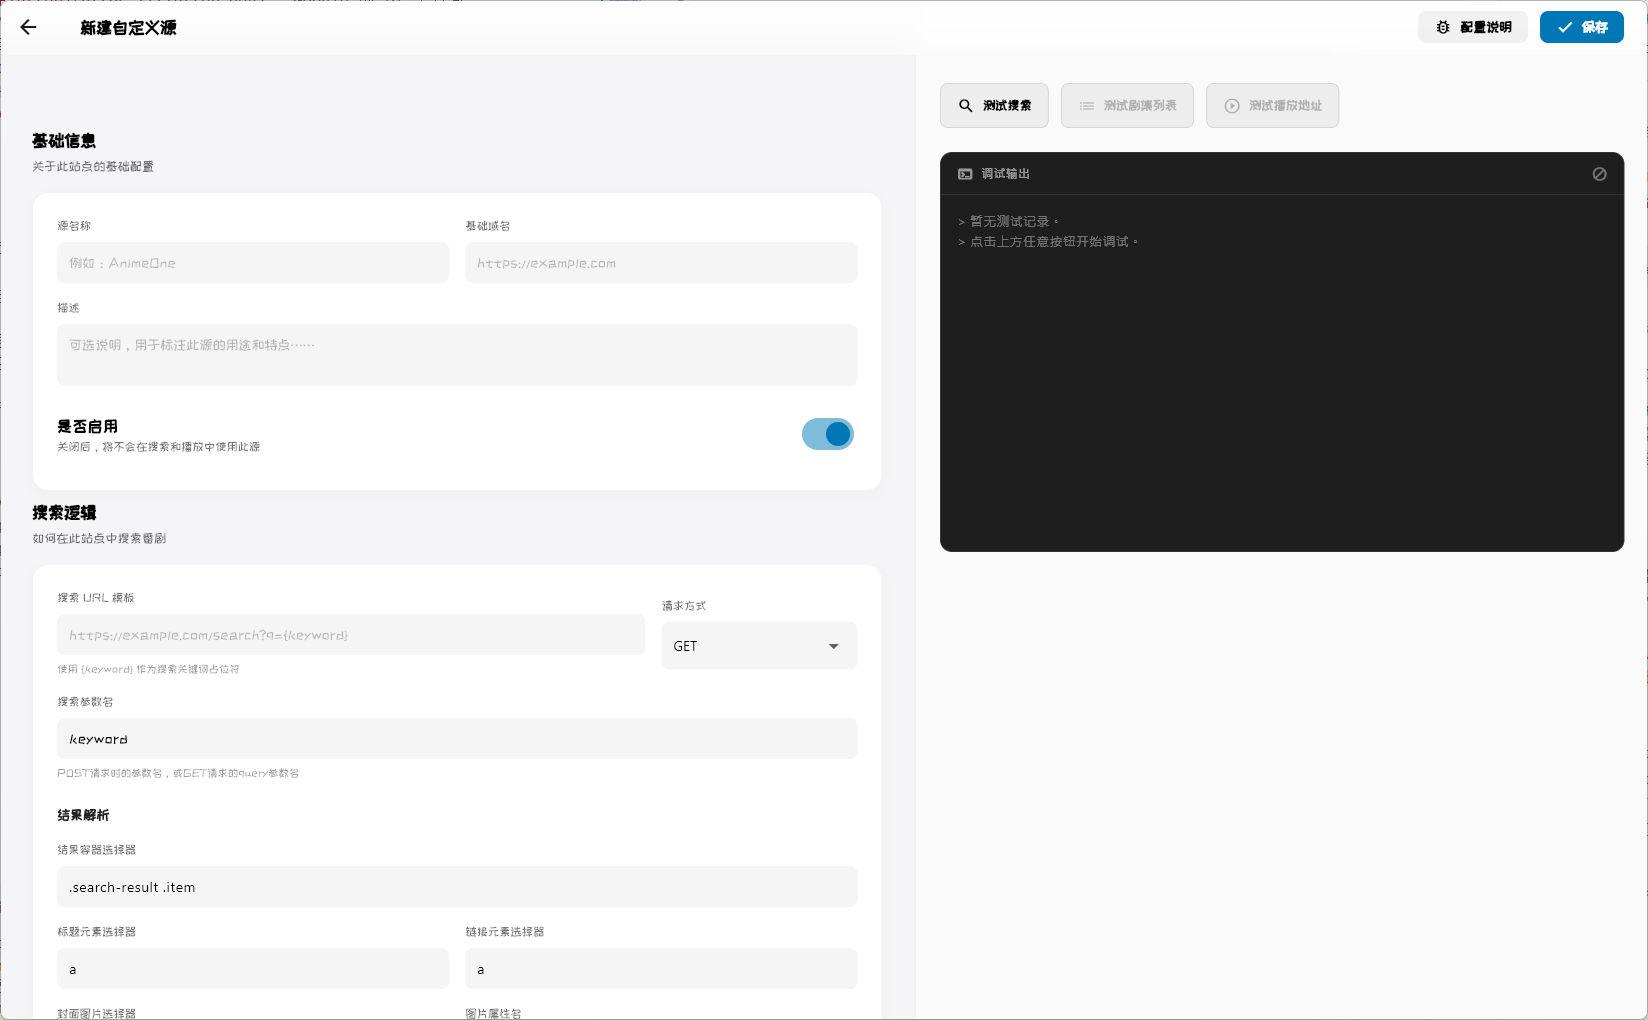Click the chevron next to GET
This screenshot has height=1020, width=1648.
point(833,646)
